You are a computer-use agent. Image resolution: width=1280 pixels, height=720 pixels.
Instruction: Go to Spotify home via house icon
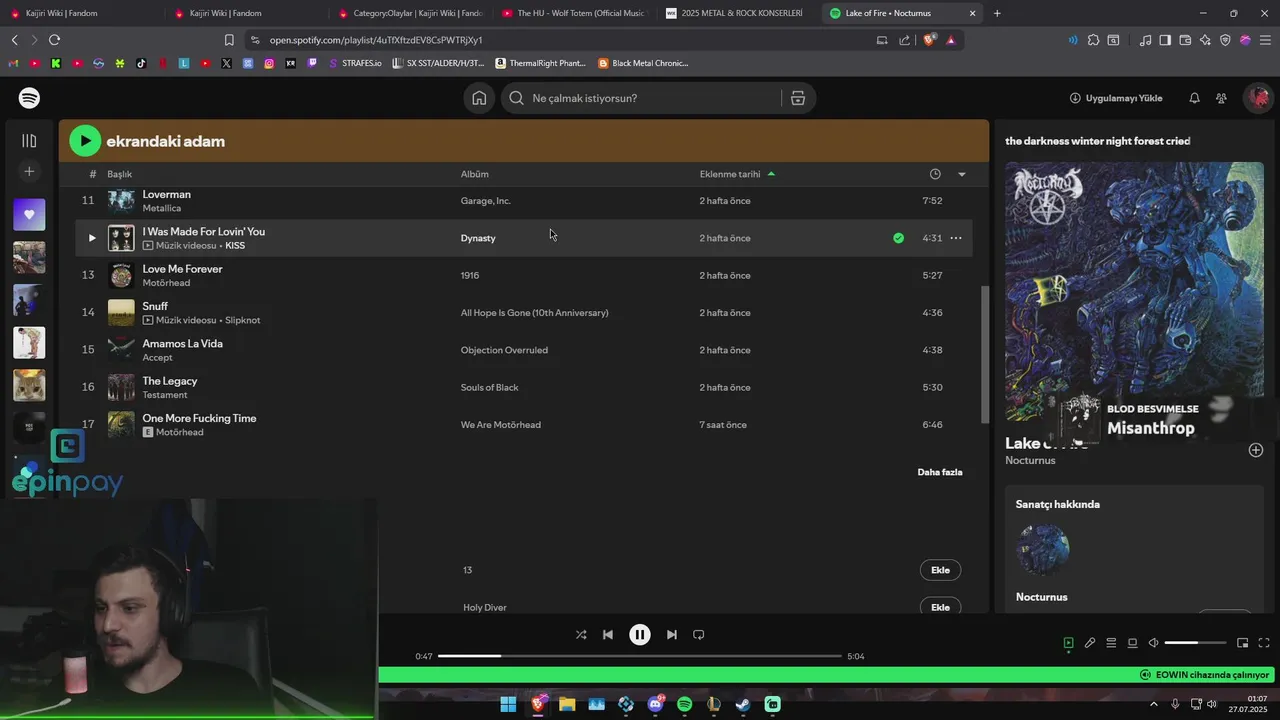479,98
